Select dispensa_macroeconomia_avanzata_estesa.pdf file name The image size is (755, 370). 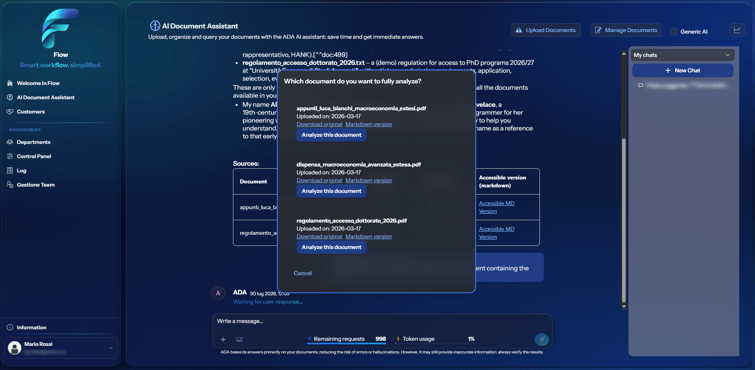pos(359,164)
